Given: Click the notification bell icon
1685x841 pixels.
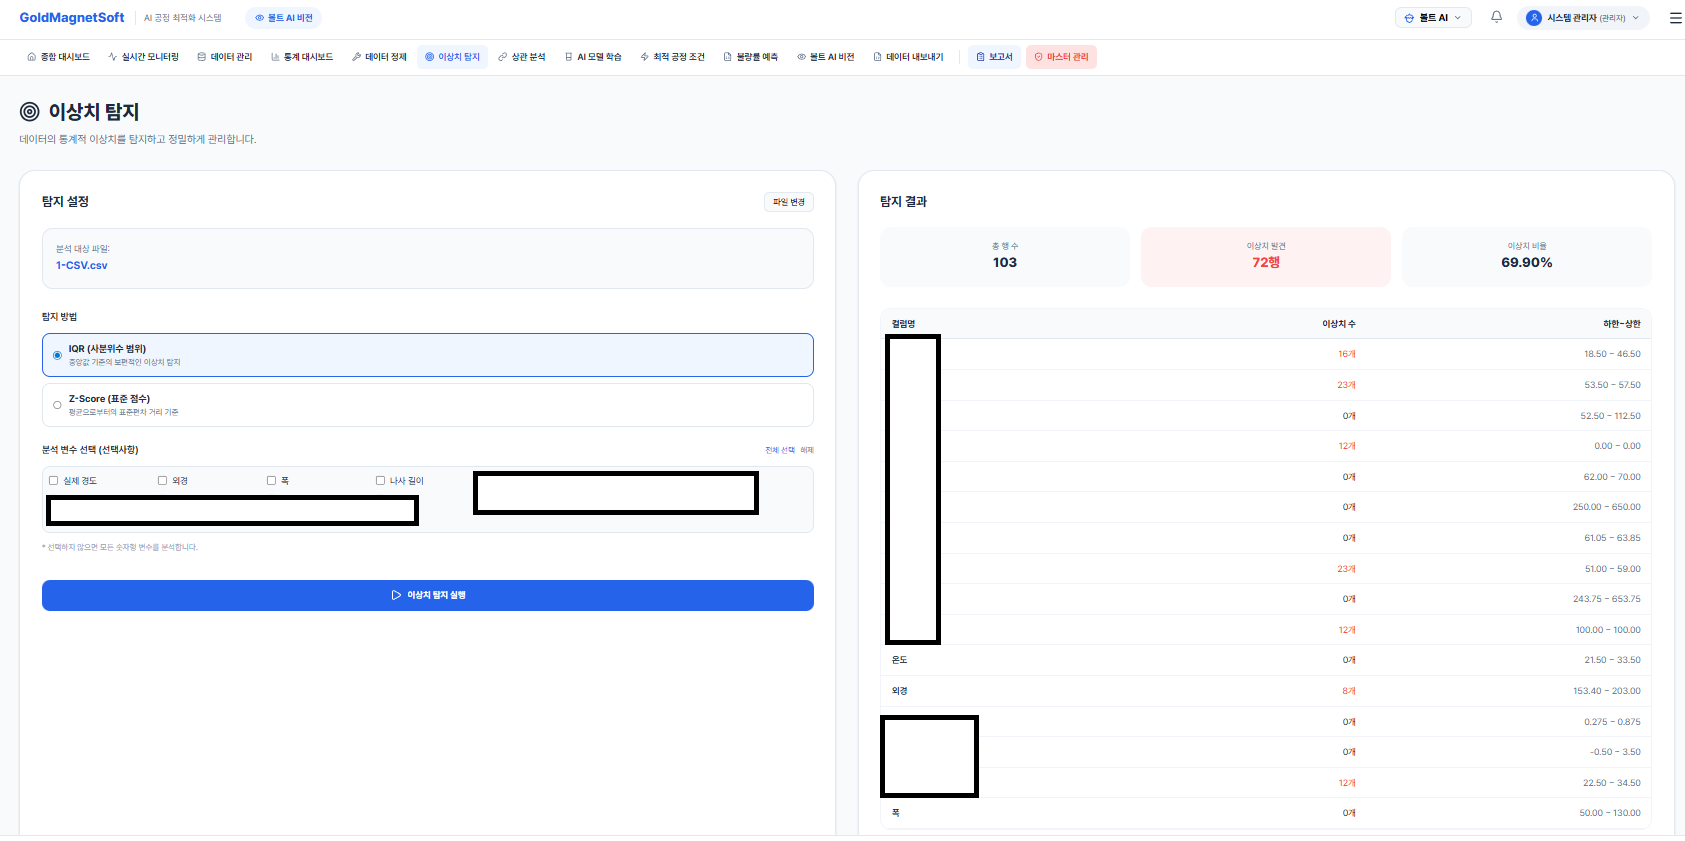Looking at the screenshot, I should click(x=1496, y=17).
